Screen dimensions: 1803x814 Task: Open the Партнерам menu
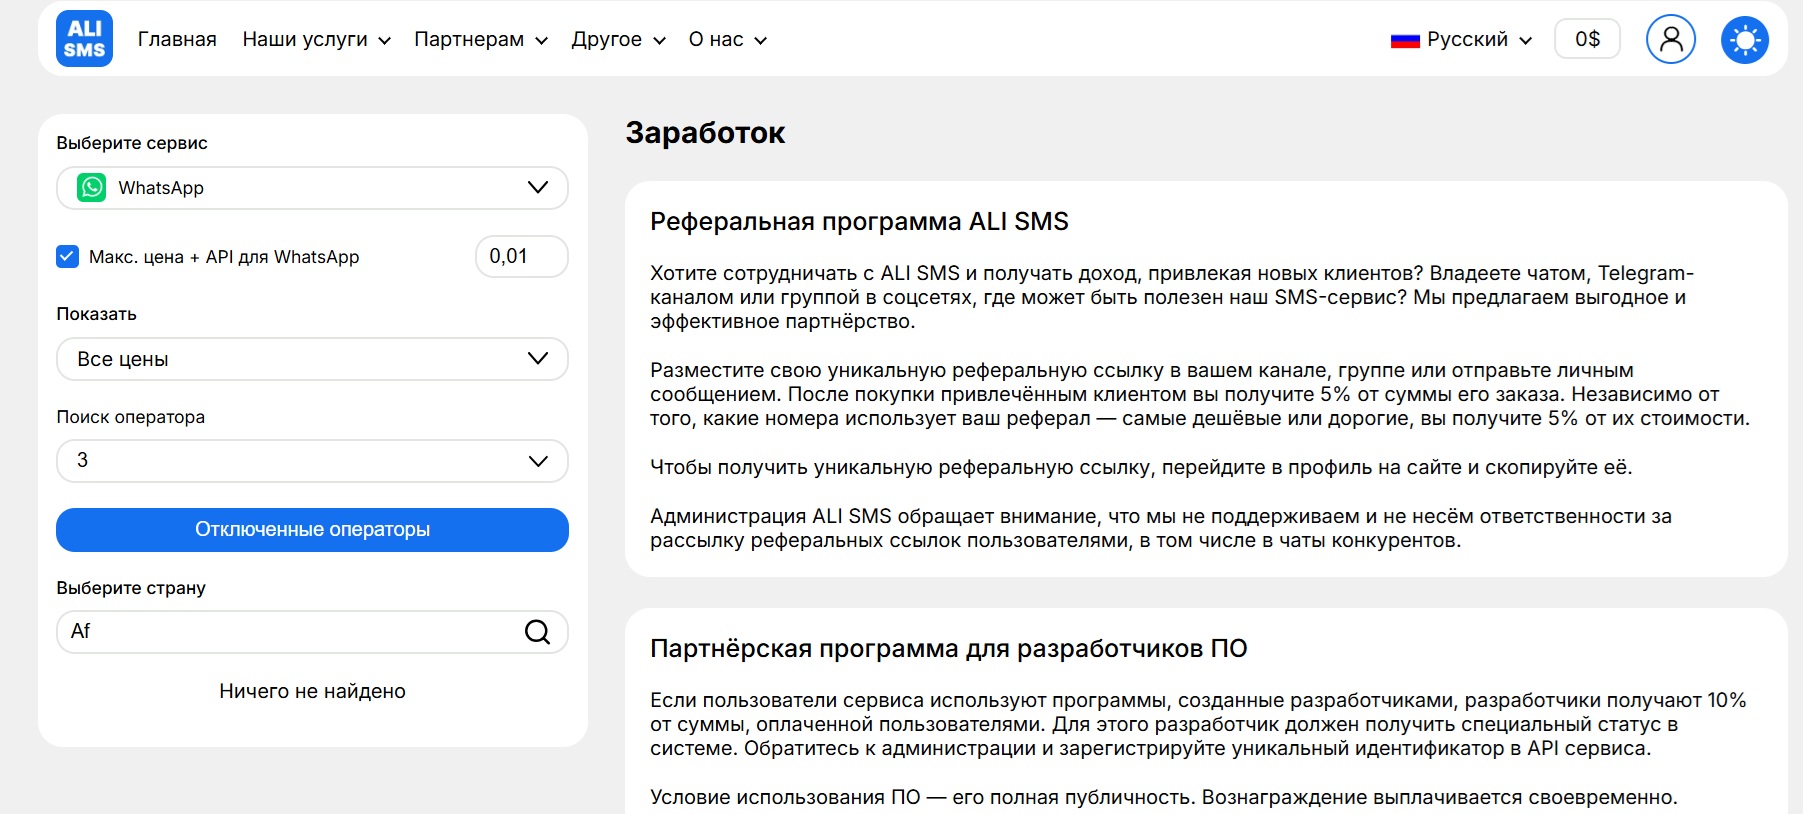click(x=480, y=40)
